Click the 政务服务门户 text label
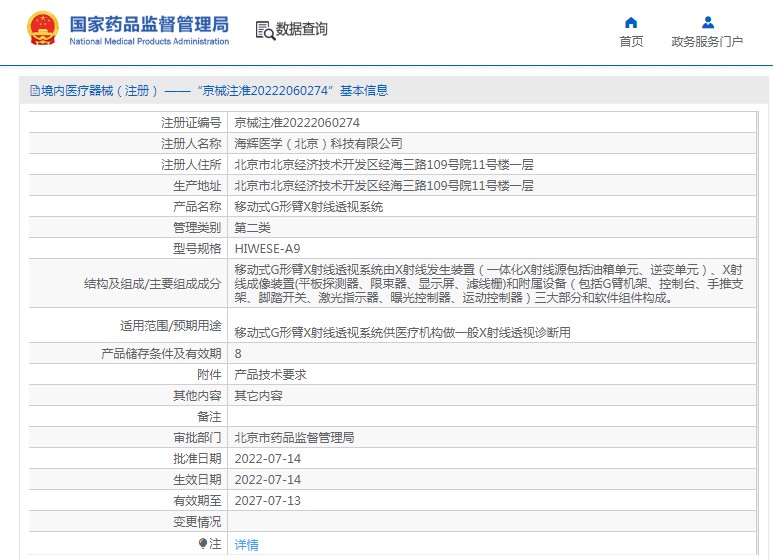Viewport: 773px width, 560px height. [x=707, y=41]
